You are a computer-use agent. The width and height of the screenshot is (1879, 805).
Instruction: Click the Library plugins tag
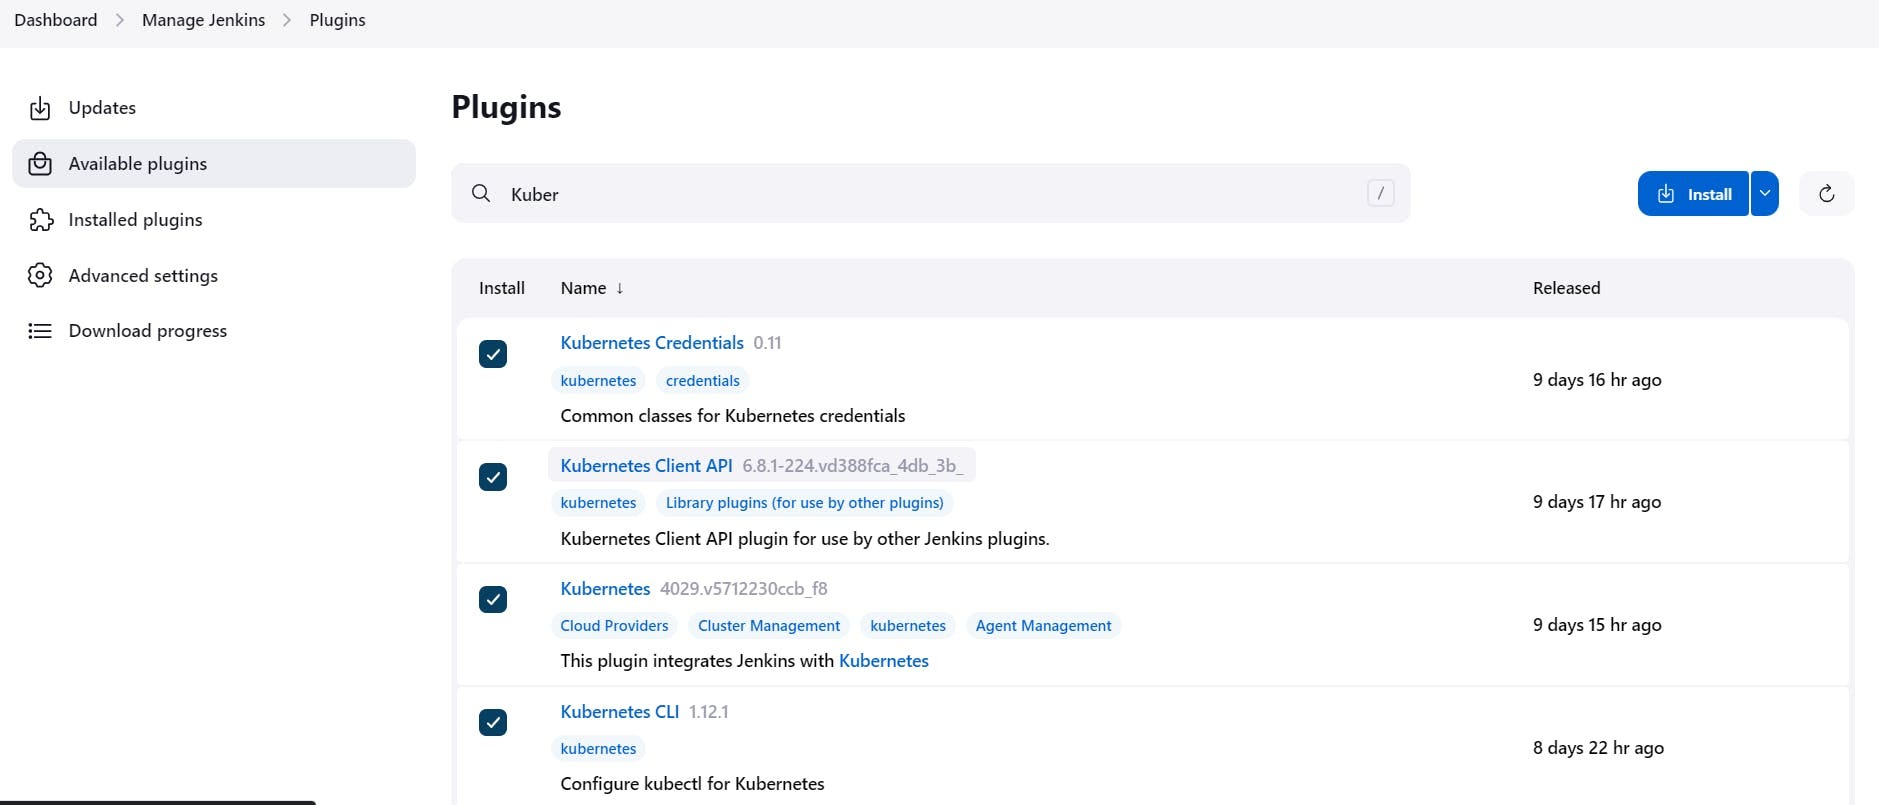point(805,503)
